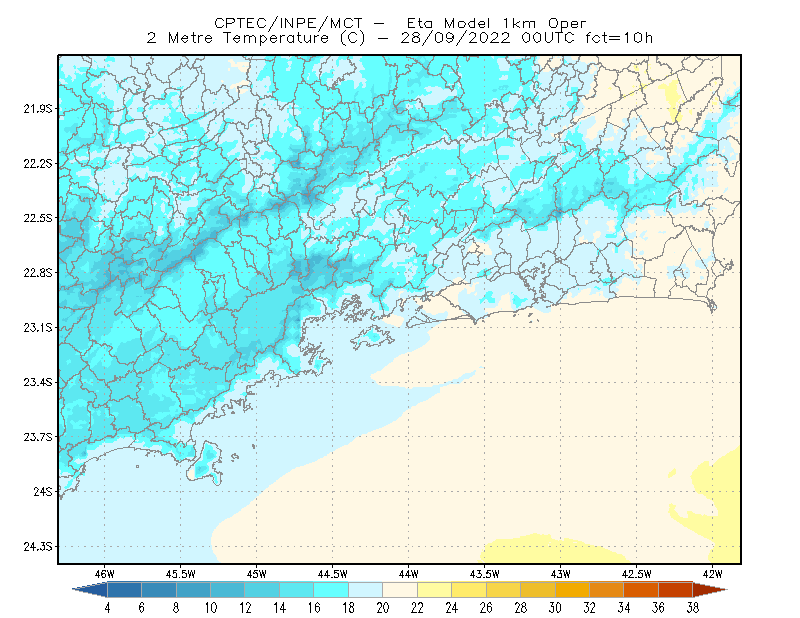Viewport: 800px width, 618px height.
Task: Click the 44W longitude axis label
Action: 408,574
